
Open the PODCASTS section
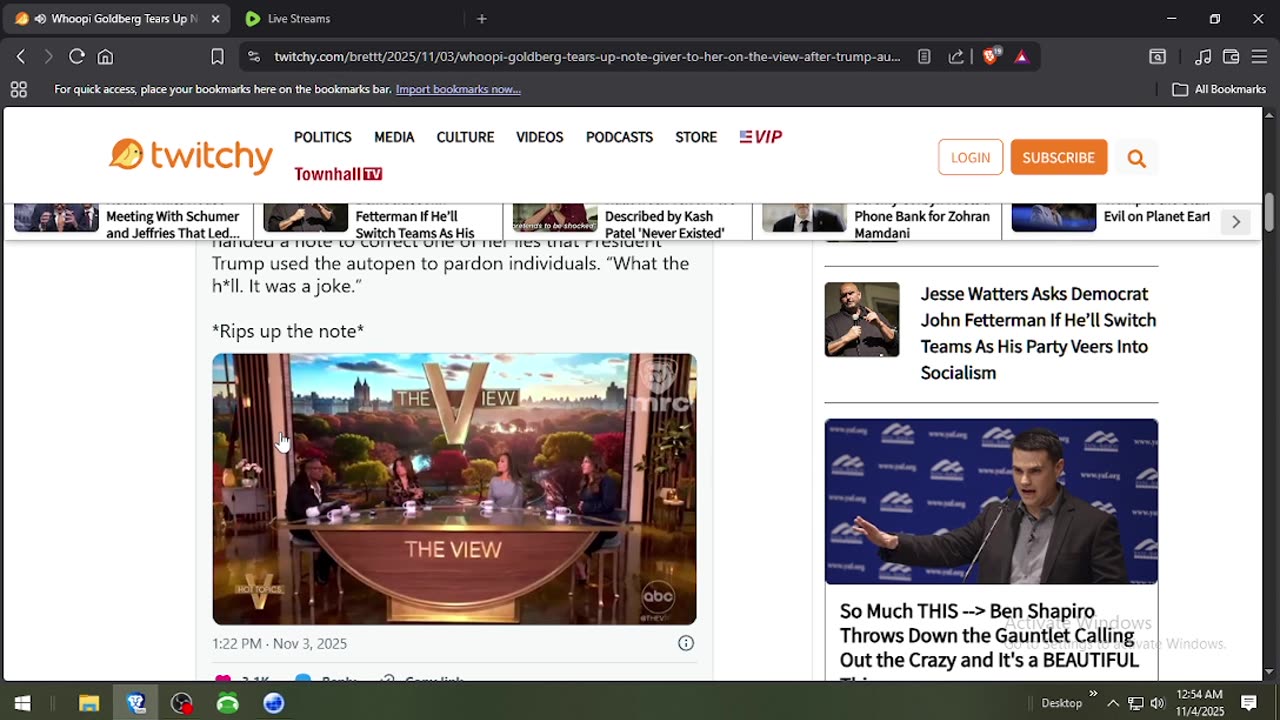pos(619,137)
